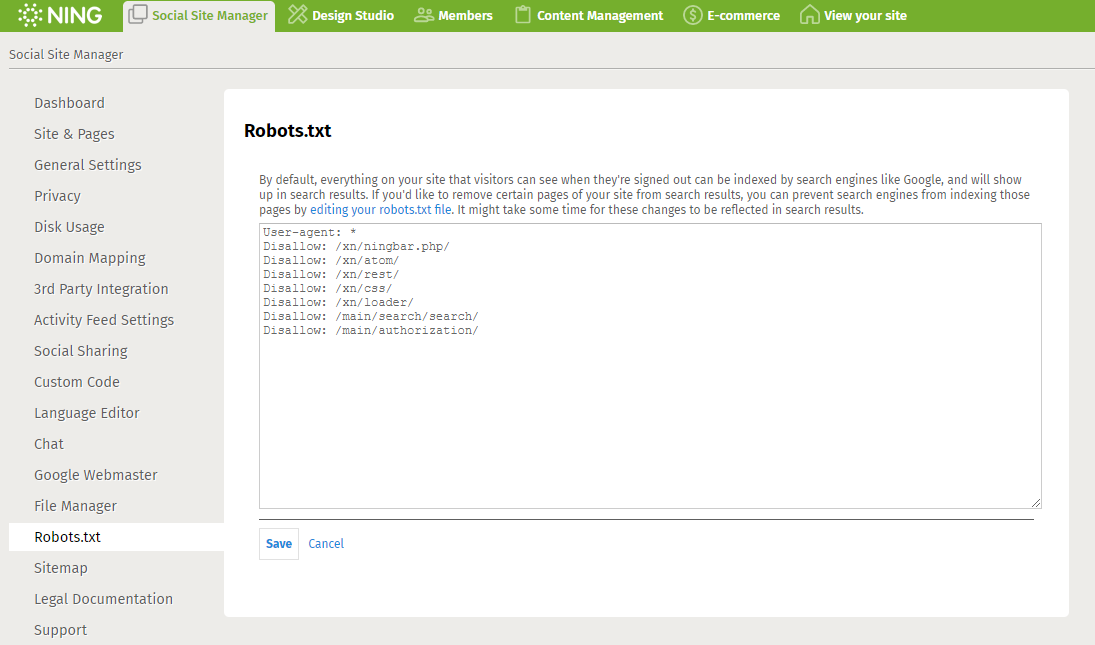1095x645 pixels.
Task: Select Robots.txt sidebar item
Action: pyautogui.click(x=116, y=537)
